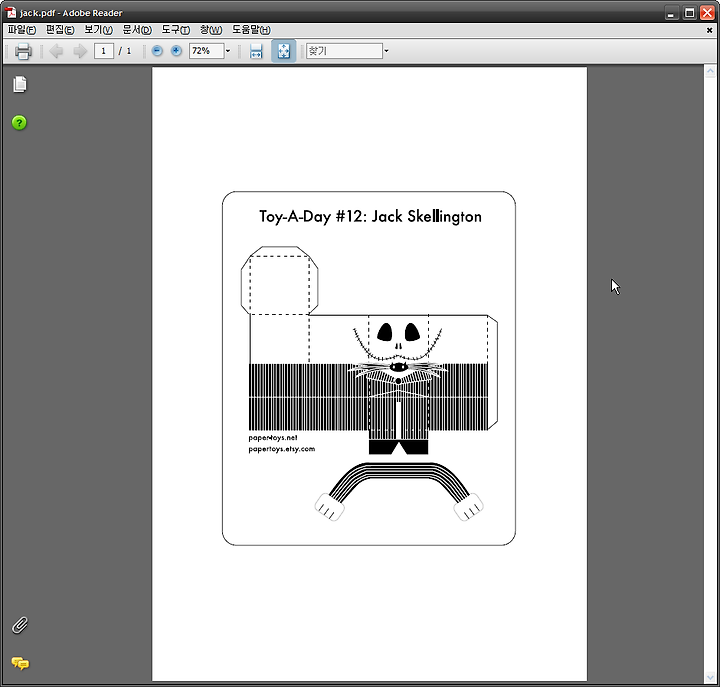The image size is (720, 687).
Task: Open the green How To help icon
Action: click(x=19, y=123)
